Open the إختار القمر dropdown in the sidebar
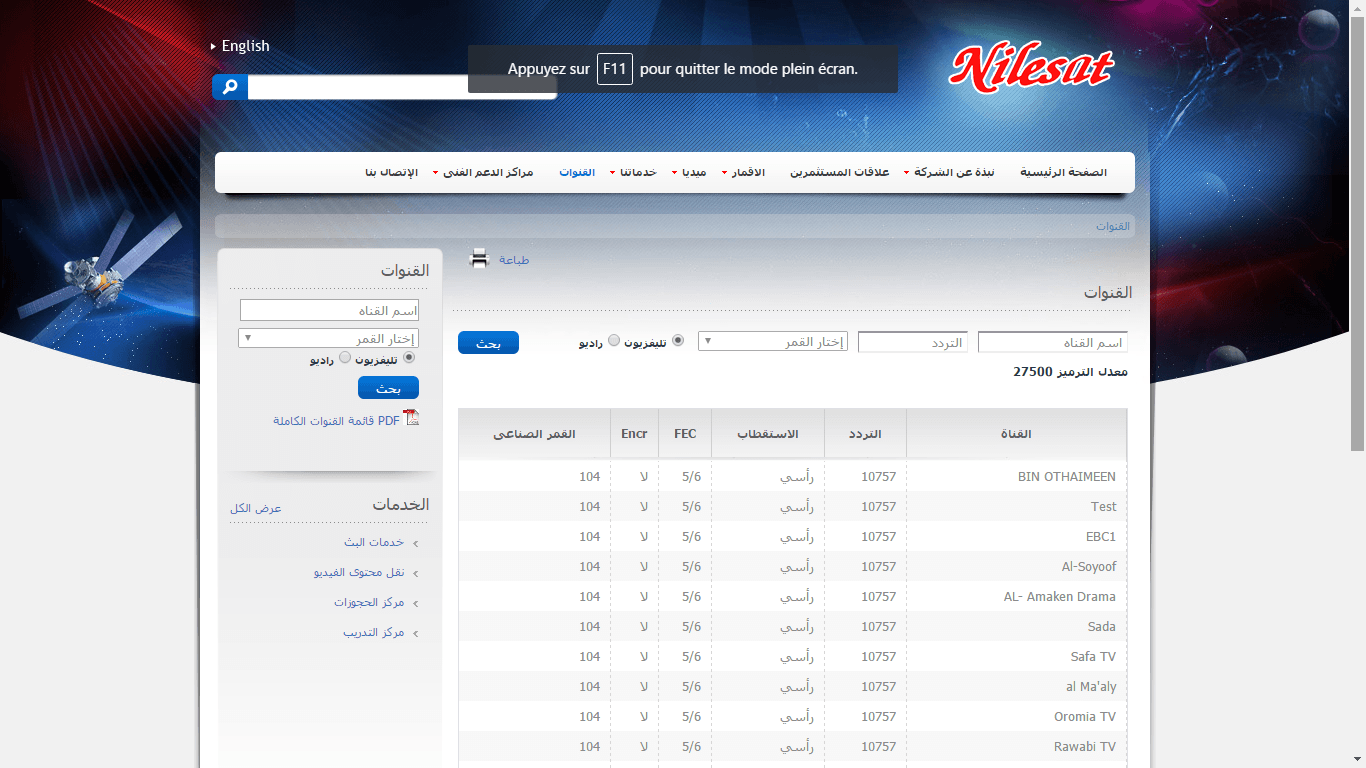 click(329, 338)
